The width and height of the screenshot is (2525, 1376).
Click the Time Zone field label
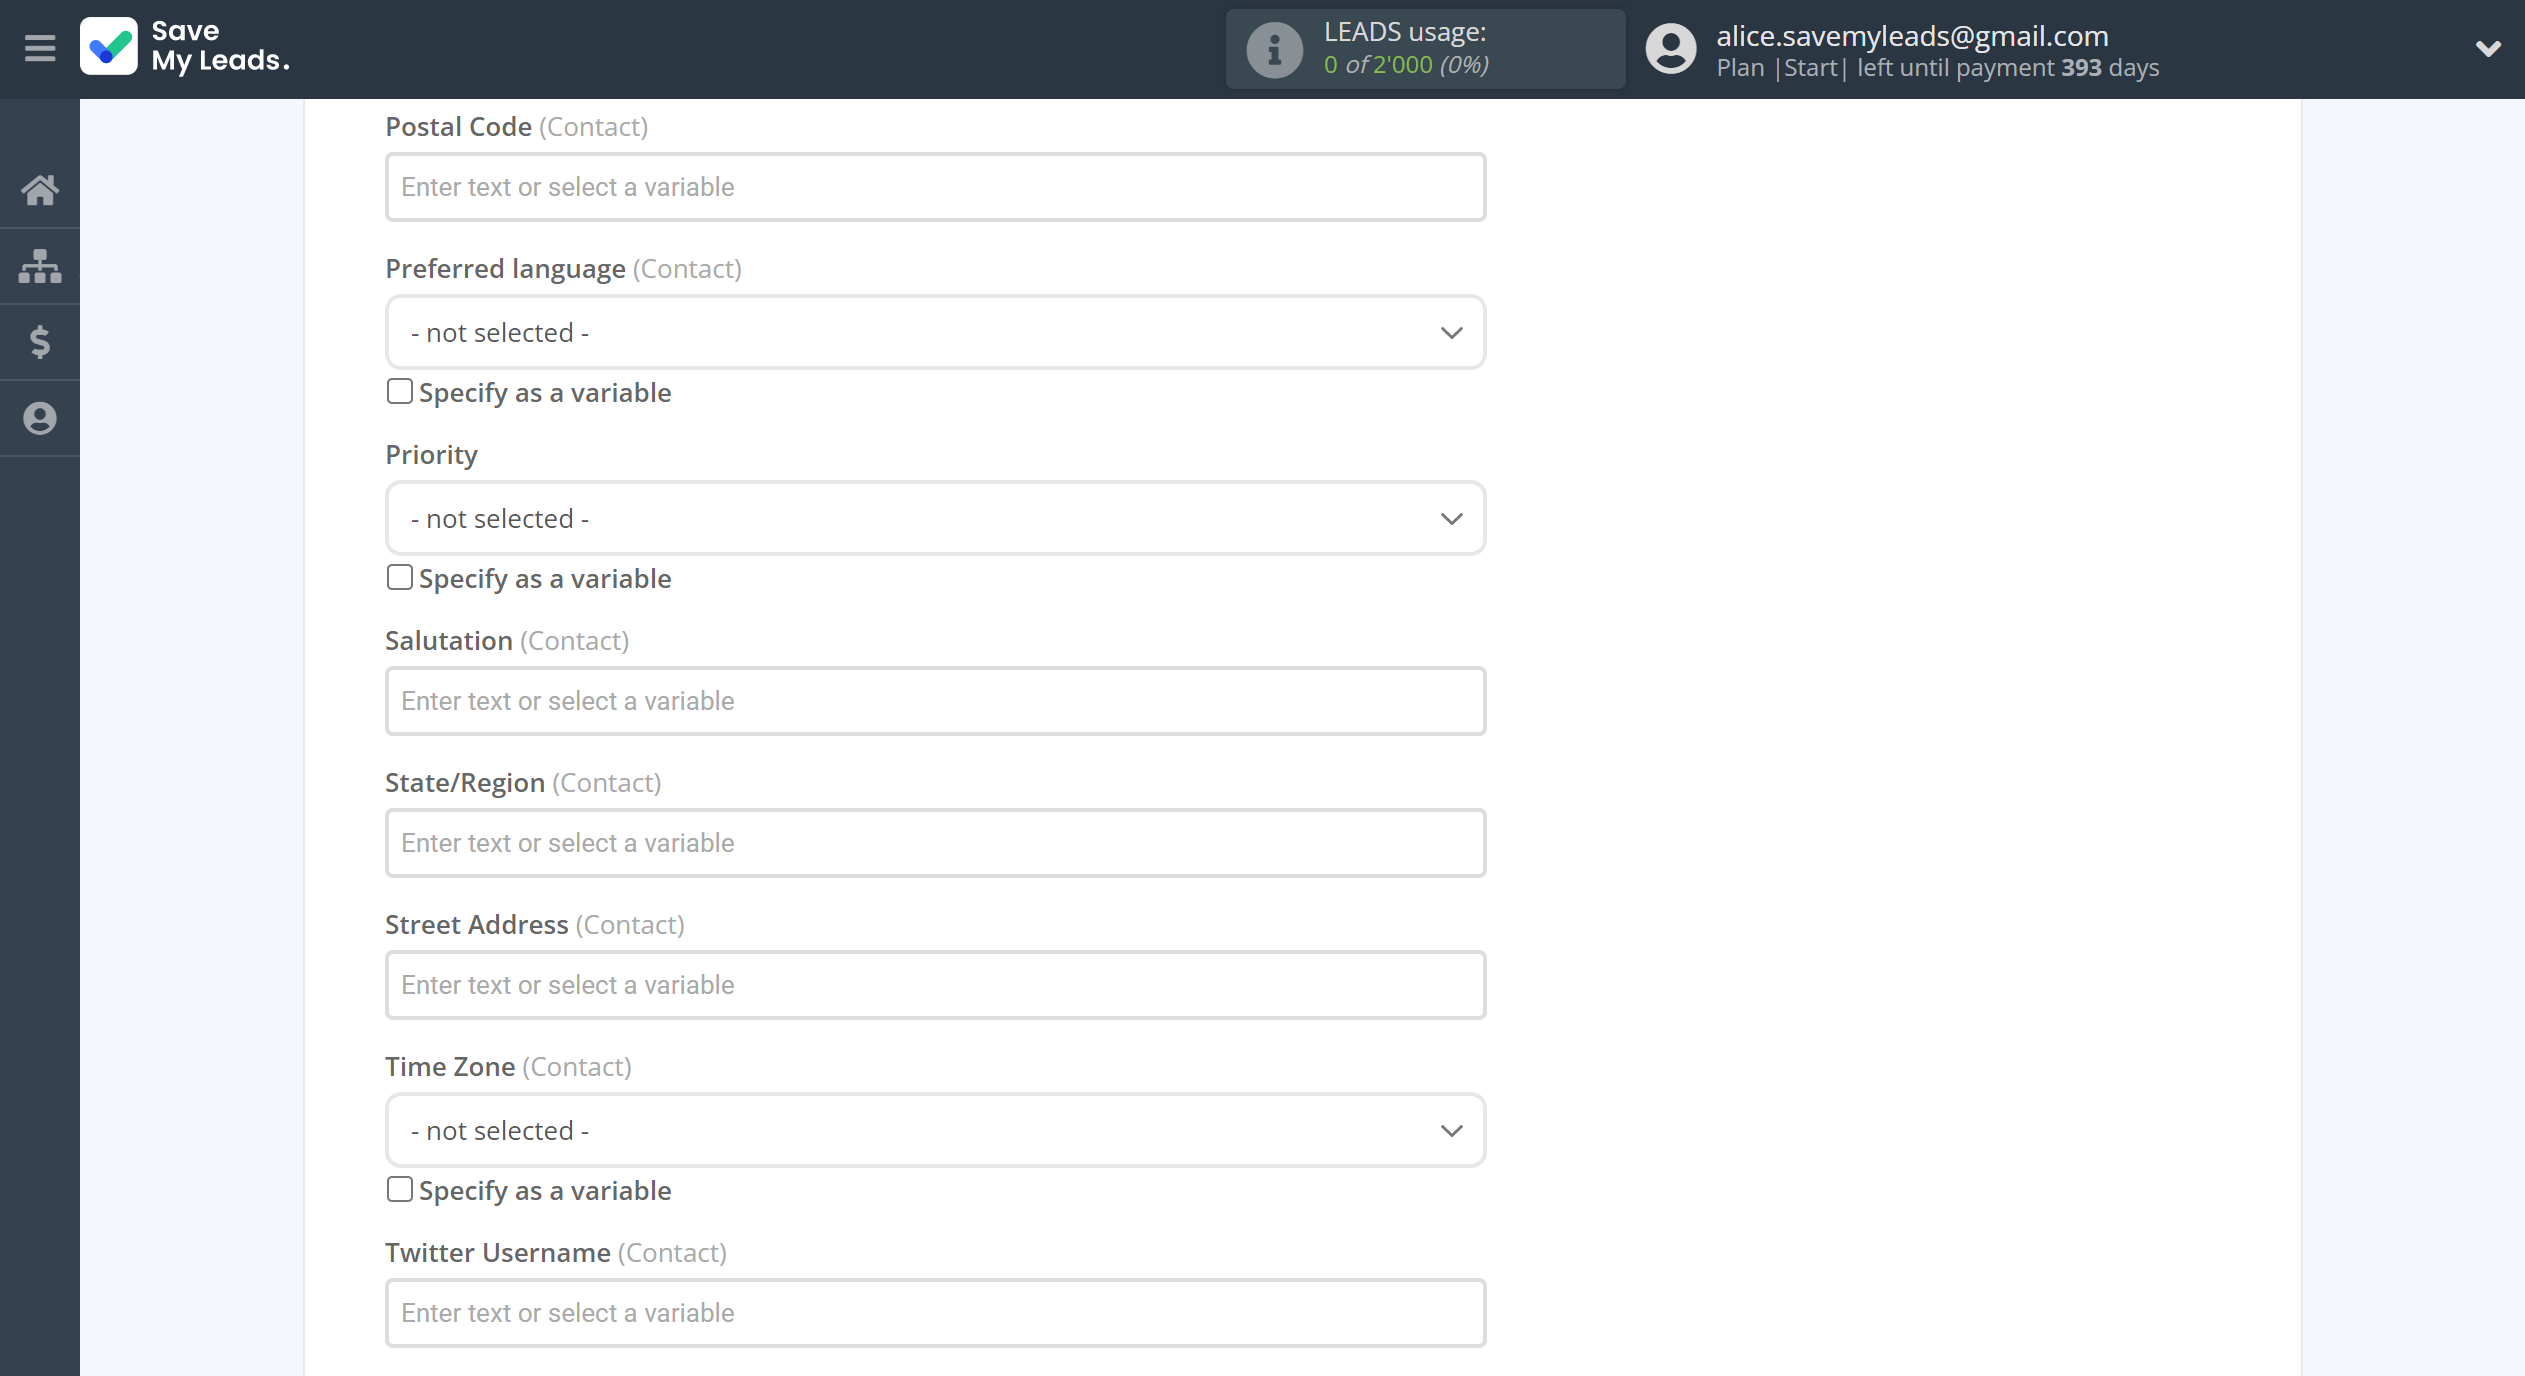(x=508, y=1067)
